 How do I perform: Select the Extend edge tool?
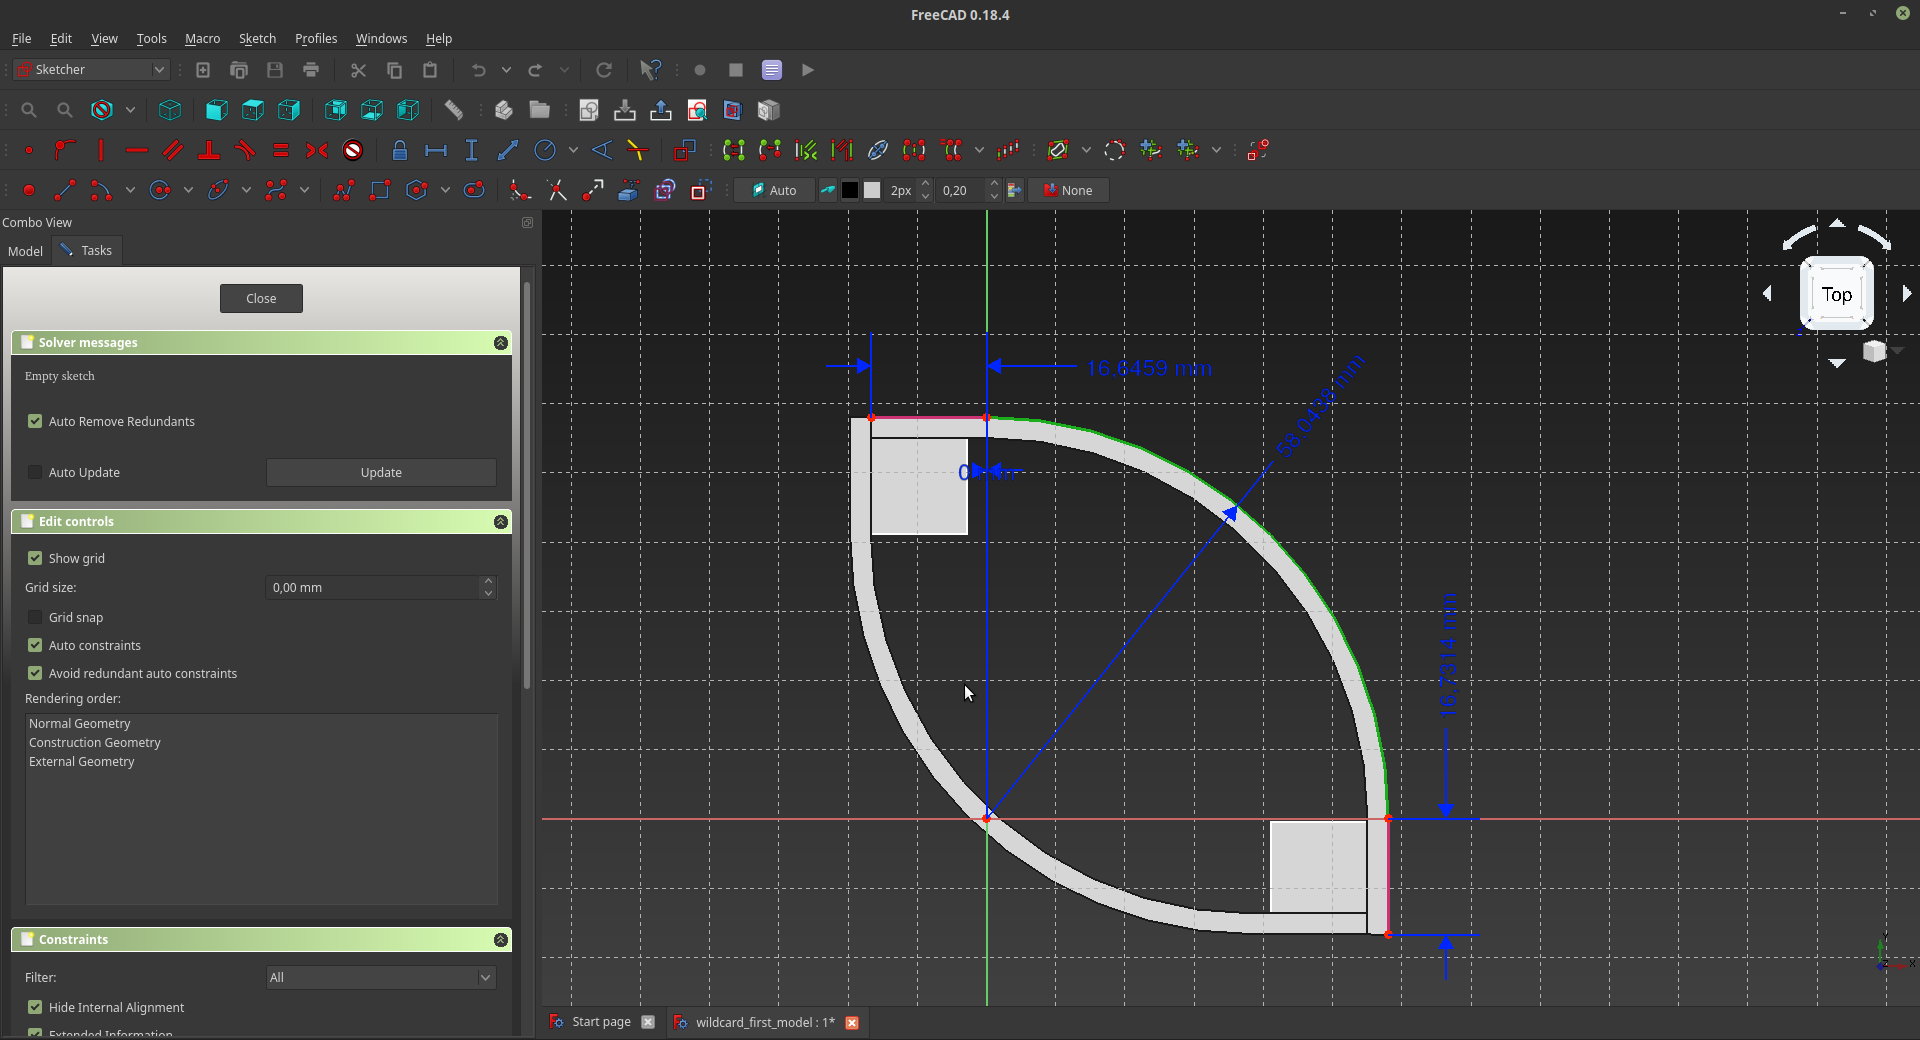tap(593, 190)
